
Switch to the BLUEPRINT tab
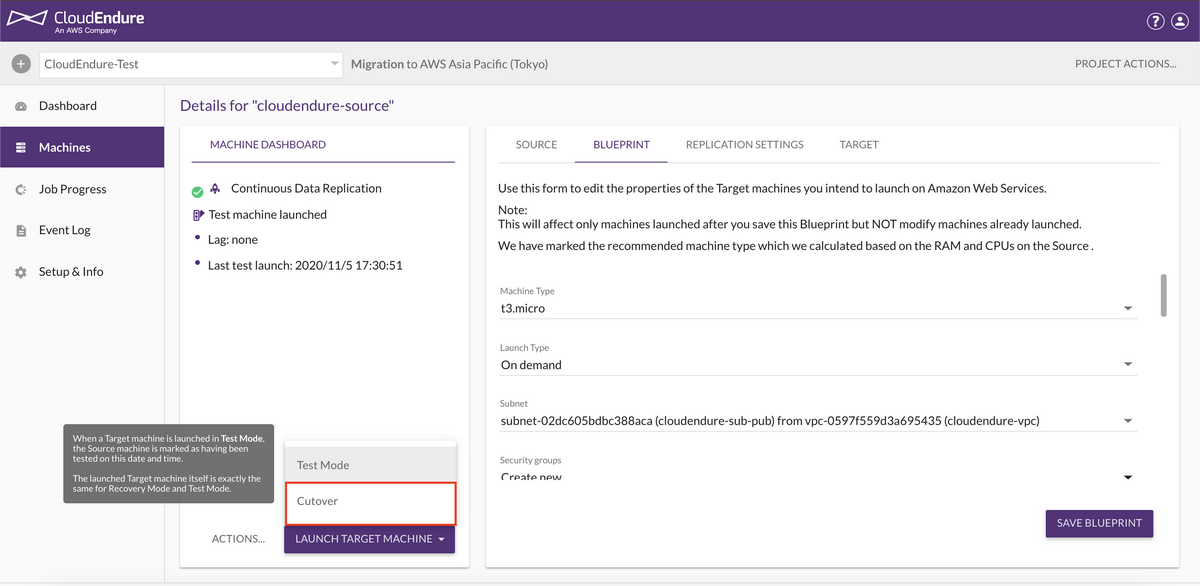[621, 145]
